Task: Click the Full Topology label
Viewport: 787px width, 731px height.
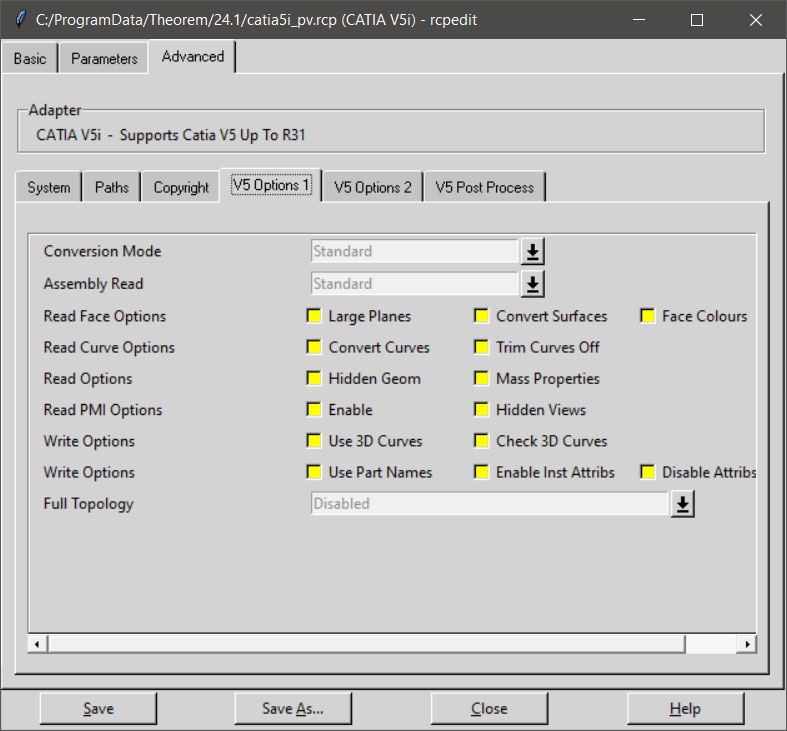Action: pos(88,504)
